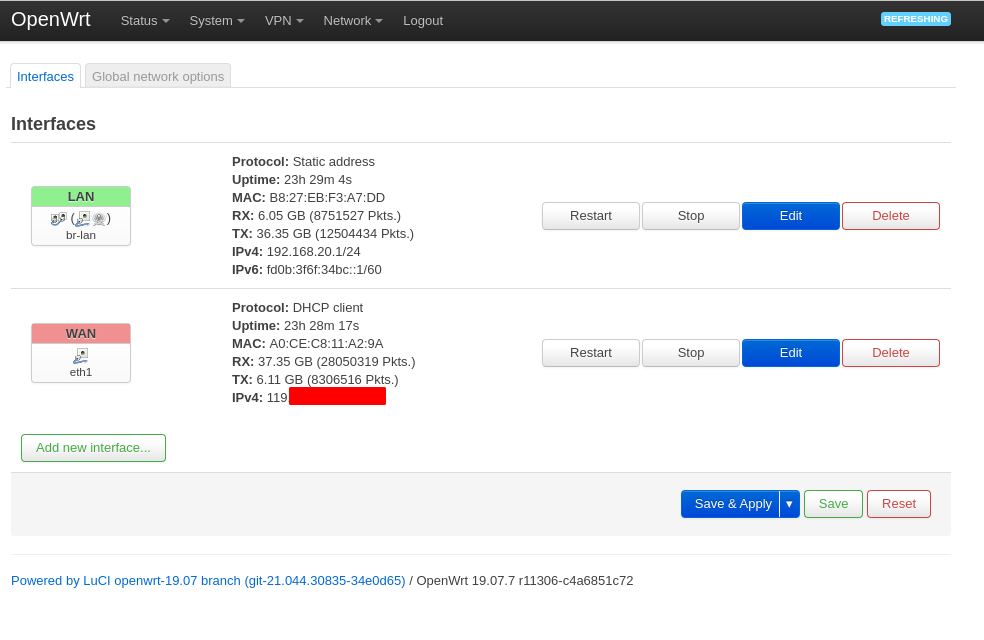
Task: Click Add new interface button
Action: tap(94, 448)
